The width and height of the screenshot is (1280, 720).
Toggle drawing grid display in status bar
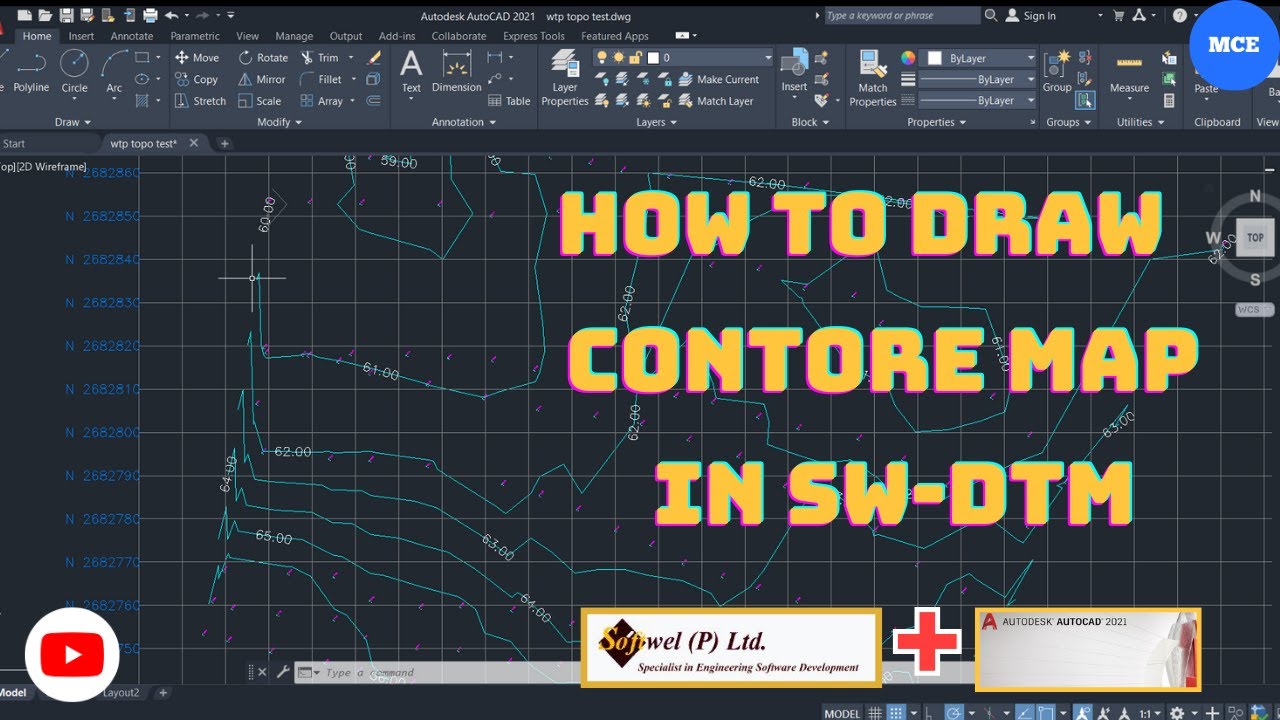(875, 713)
